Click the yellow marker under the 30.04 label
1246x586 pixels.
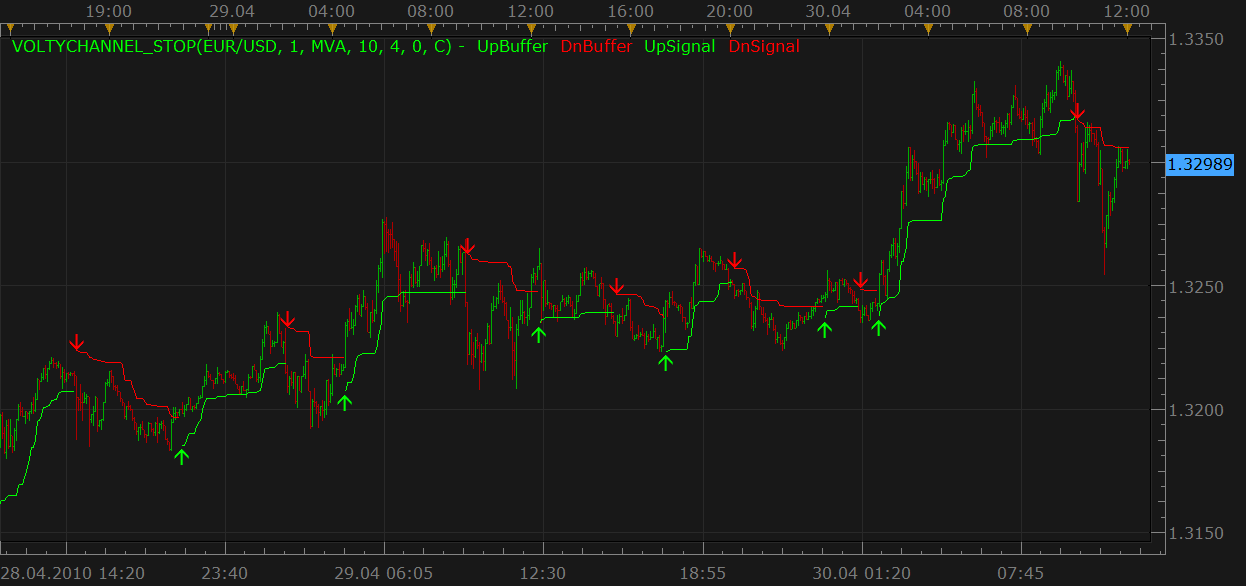click(x=829, y=28)
